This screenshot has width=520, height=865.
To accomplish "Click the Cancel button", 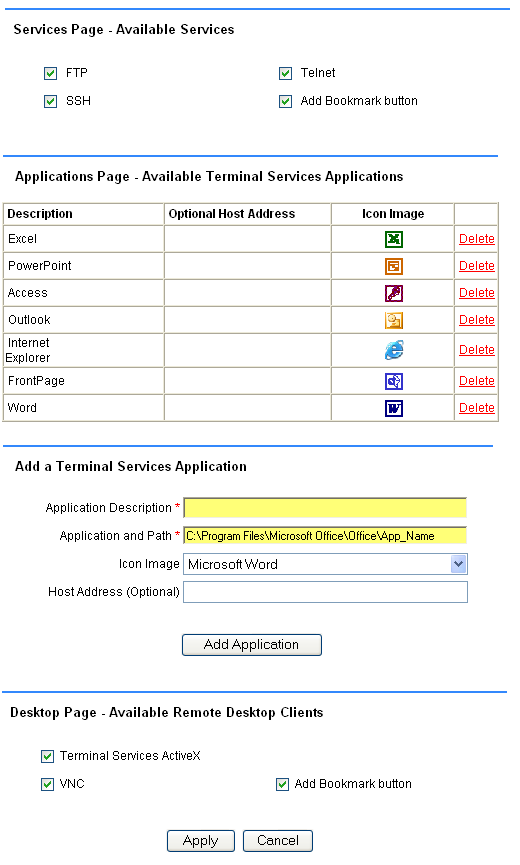I will (x=278, y=841).
